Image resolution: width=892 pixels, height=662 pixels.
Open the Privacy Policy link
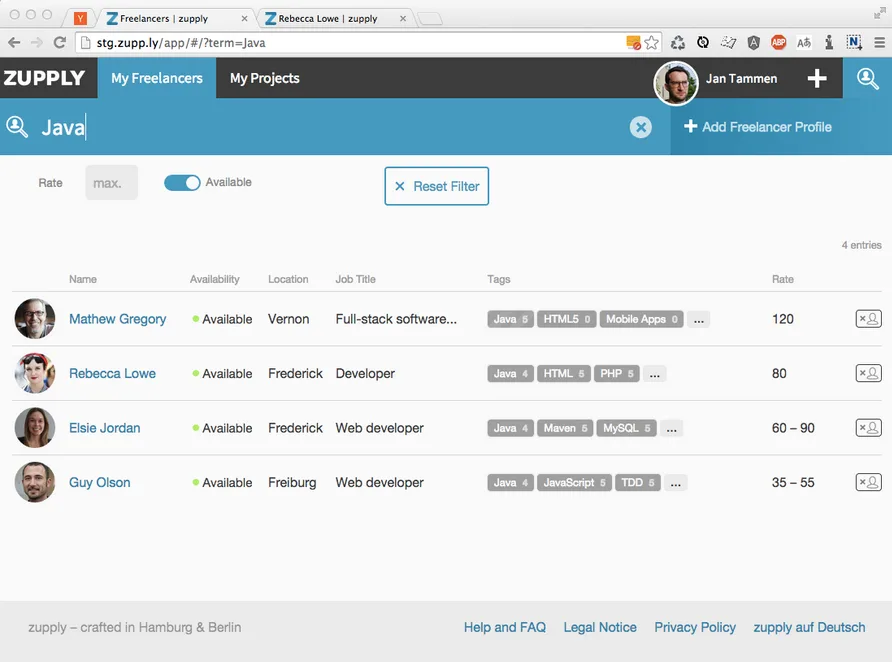pos(695,627)
